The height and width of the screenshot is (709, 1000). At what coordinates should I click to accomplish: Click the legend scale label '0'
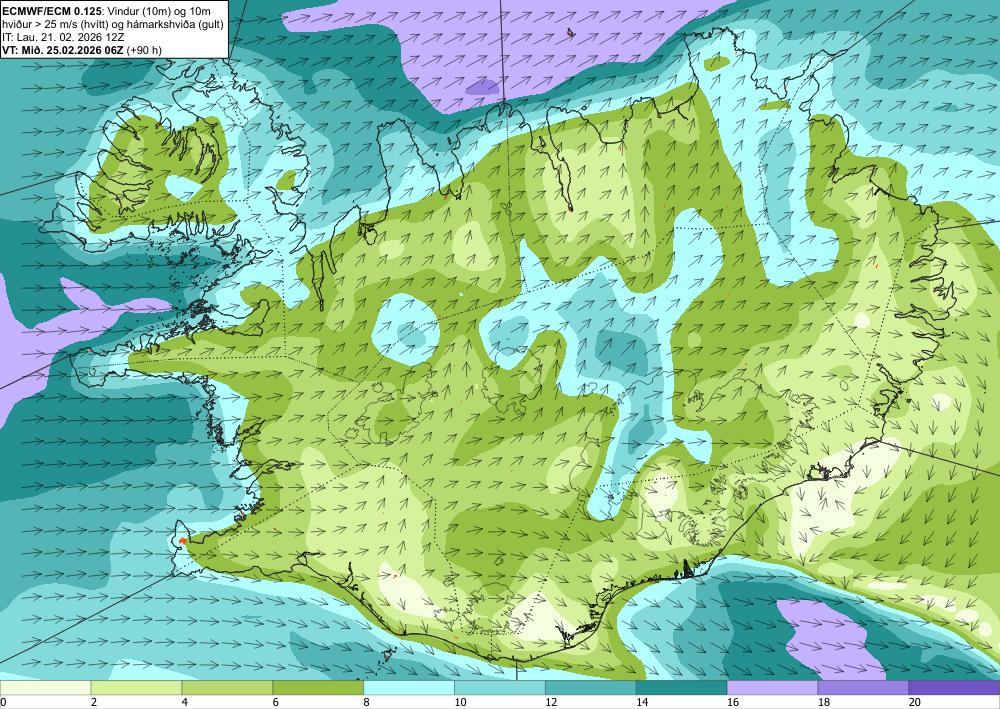coord(3,703)
